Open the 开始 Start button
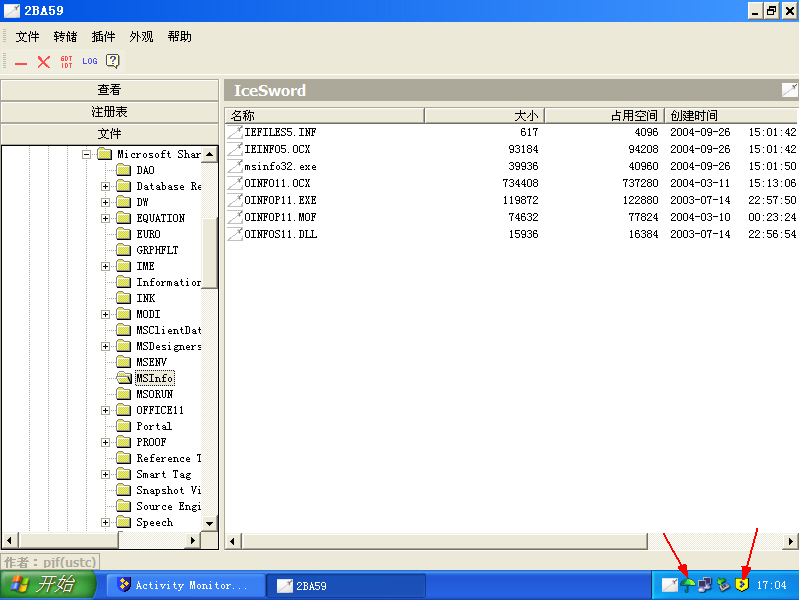 point(48,585)
